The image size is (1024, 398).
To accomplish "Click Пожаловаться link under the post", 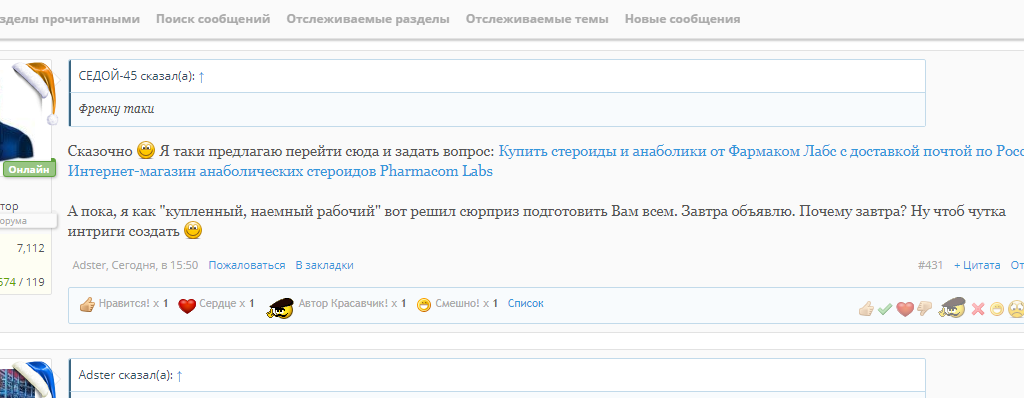I will [247, 265].
